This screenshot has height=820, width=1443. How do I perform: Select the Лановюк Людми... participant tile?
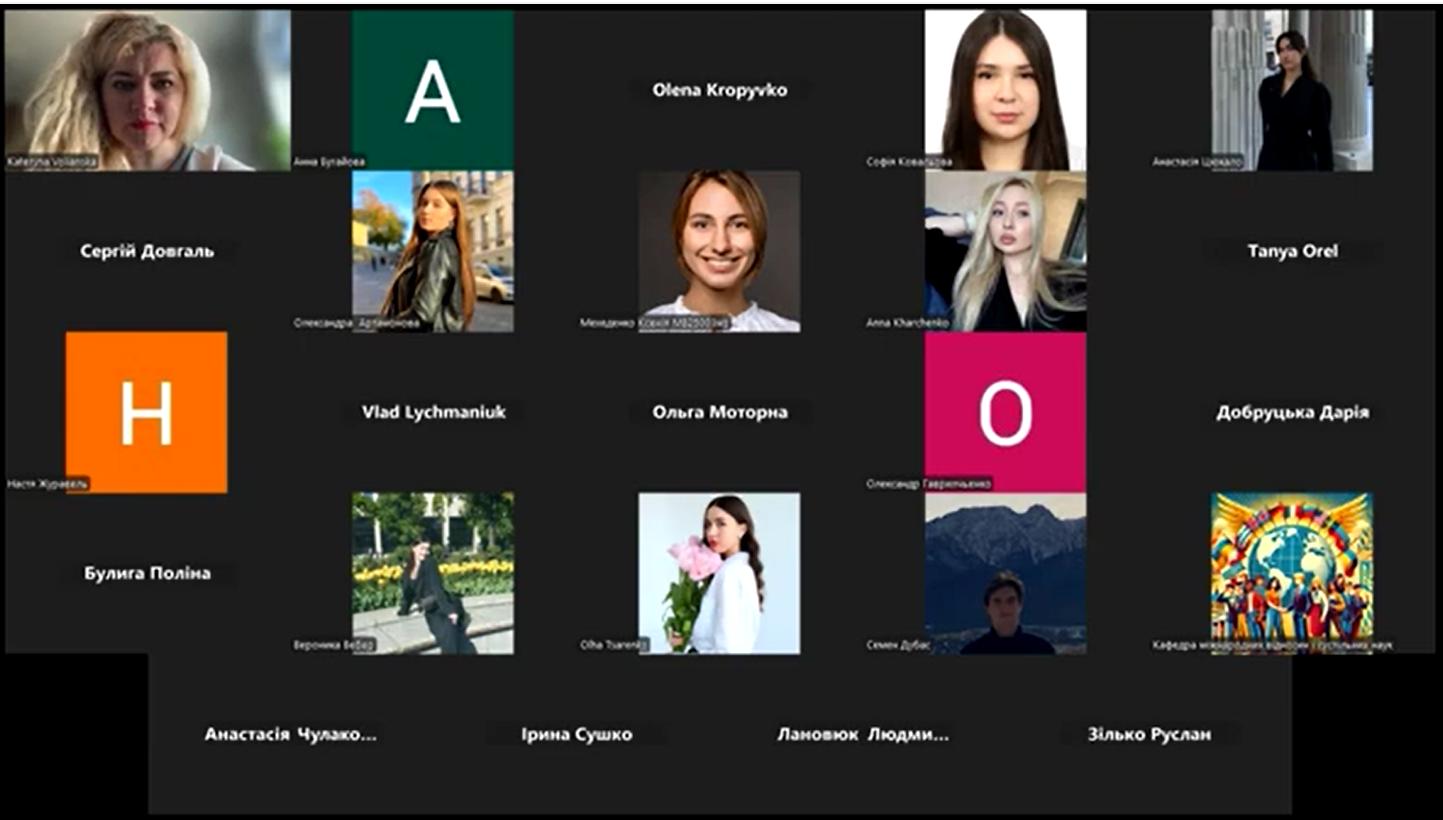[863, 734]
